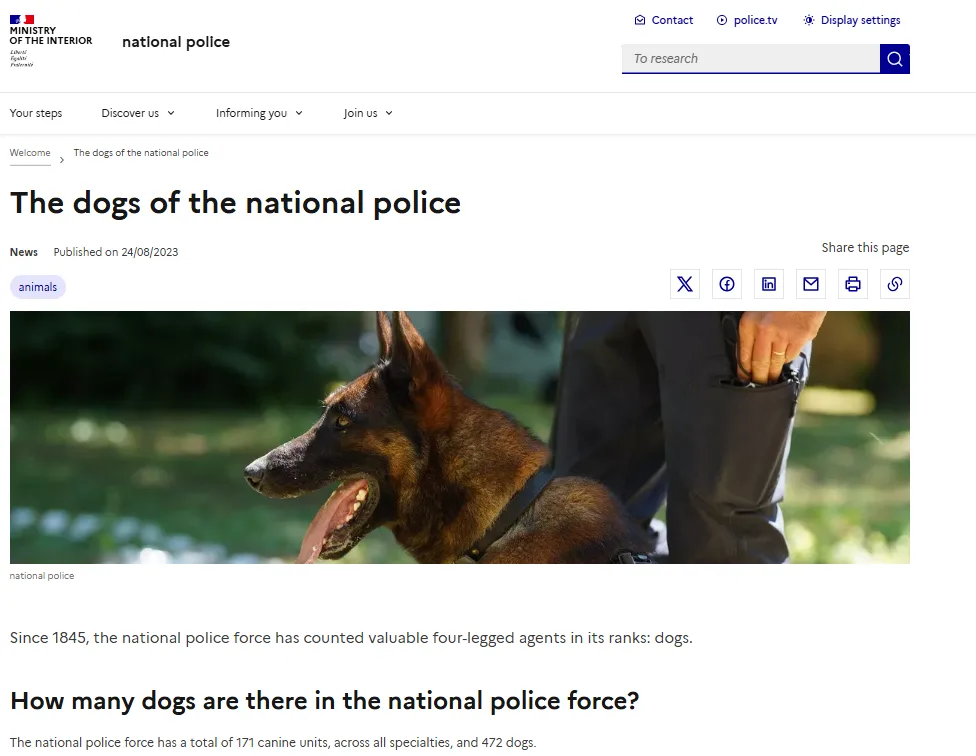Click 'Published on 24/08/2023' text
Screen dimensions: 976x756
(116, 252)
